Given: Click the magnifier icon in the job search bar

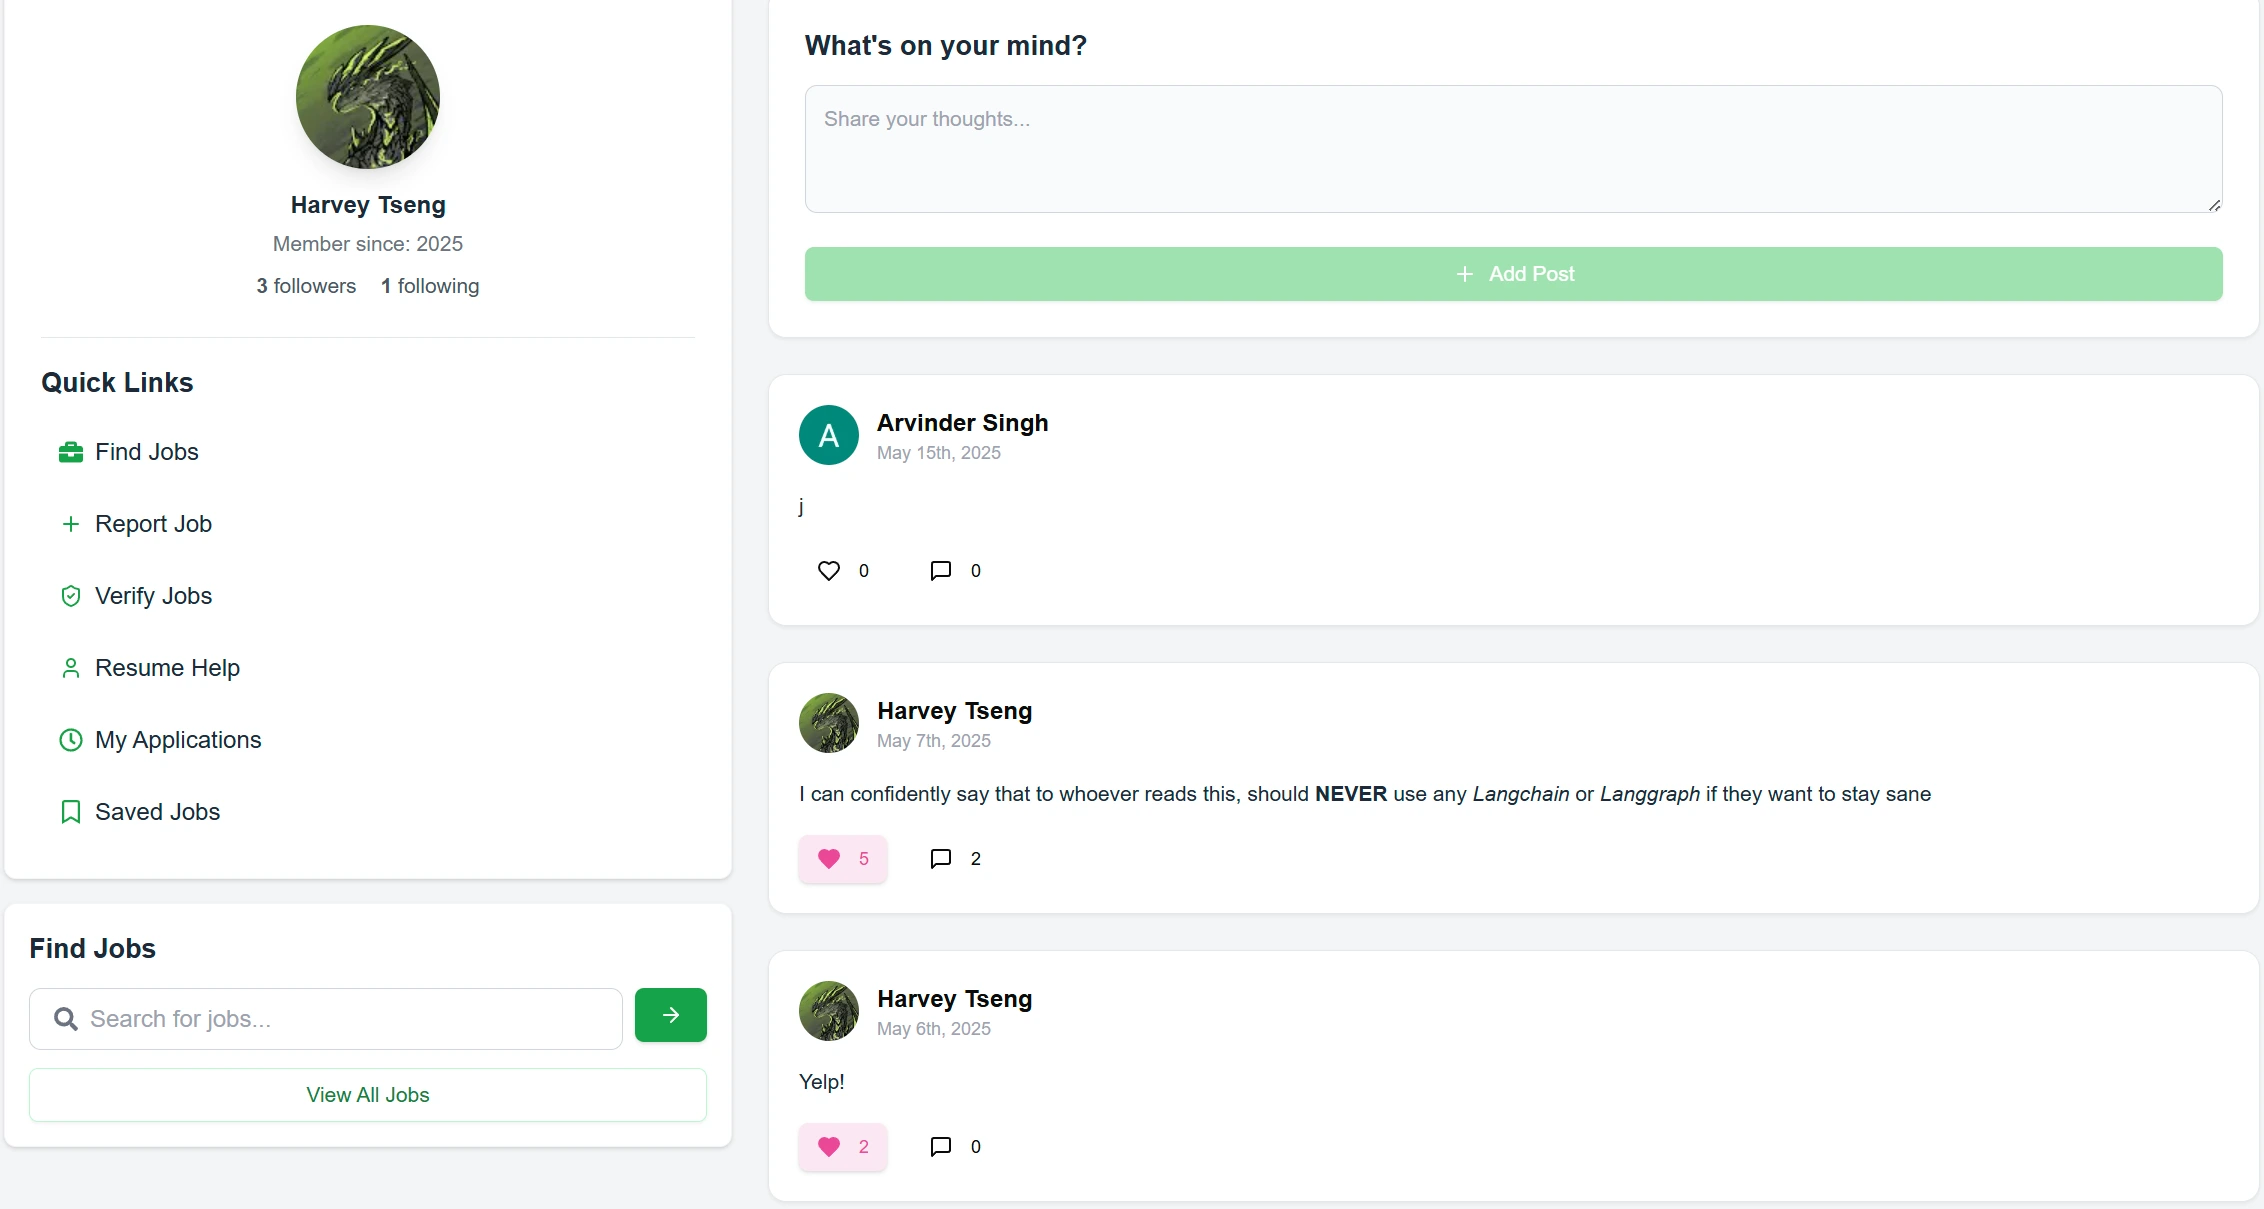Looking at the screenshot, I should coord(65,1018).
